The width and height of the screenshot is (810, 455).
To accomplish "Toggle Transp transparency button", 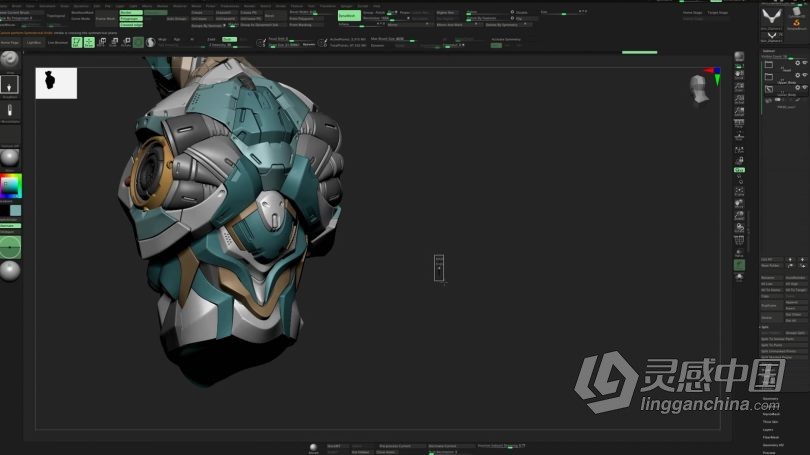I will click(739, 253).
